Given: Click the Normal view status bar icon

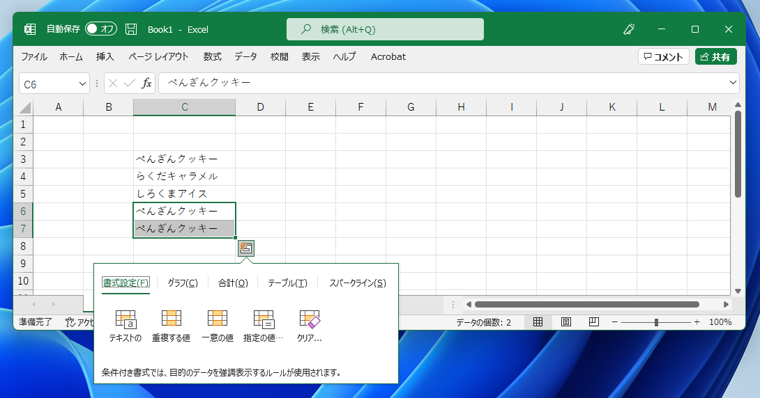Looking at the screenshot, I should [x=538, y=322].
